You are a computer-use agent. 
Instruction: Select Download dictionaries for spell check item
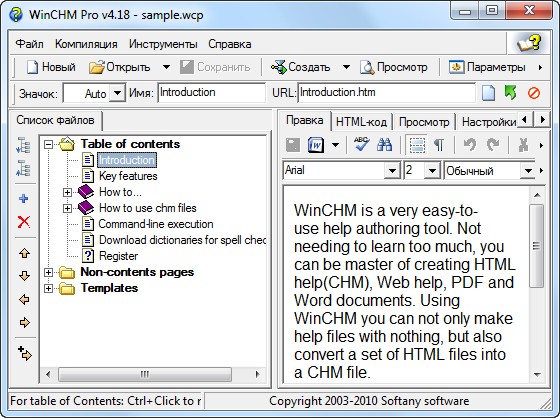coord(182,240)
